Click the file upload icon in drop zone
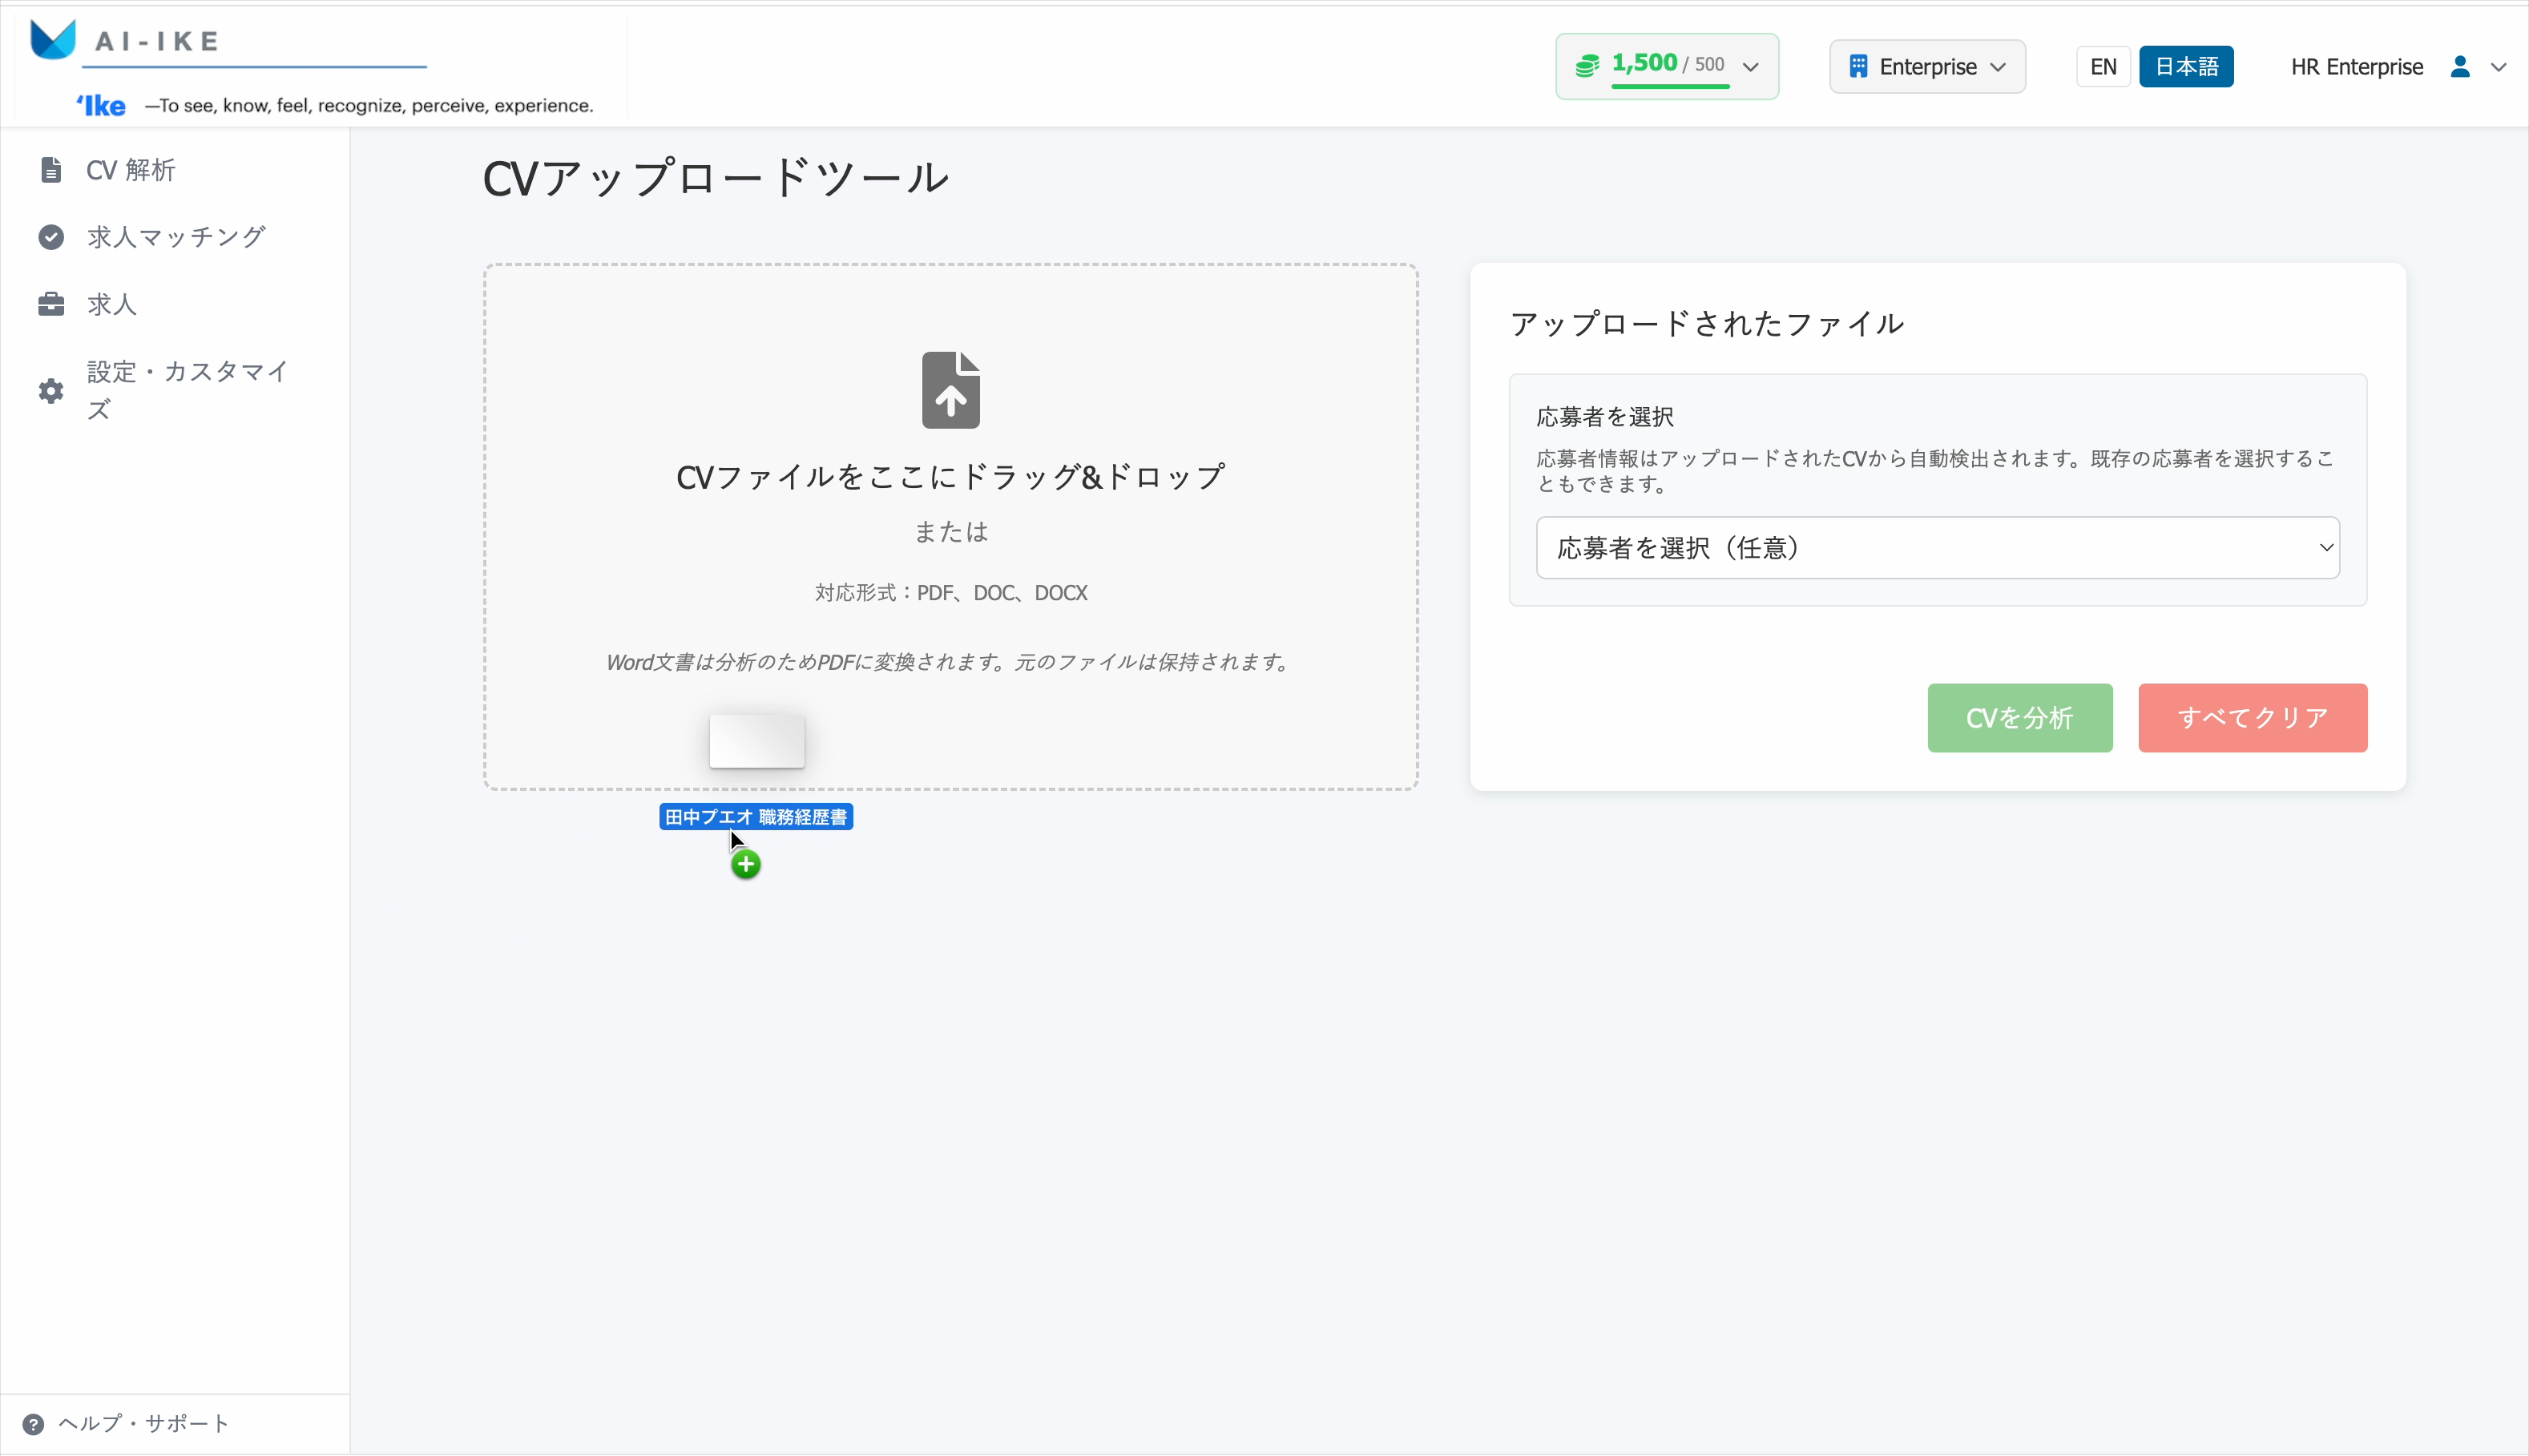This screenshot has width=2529, height=1456. [950, 390]
